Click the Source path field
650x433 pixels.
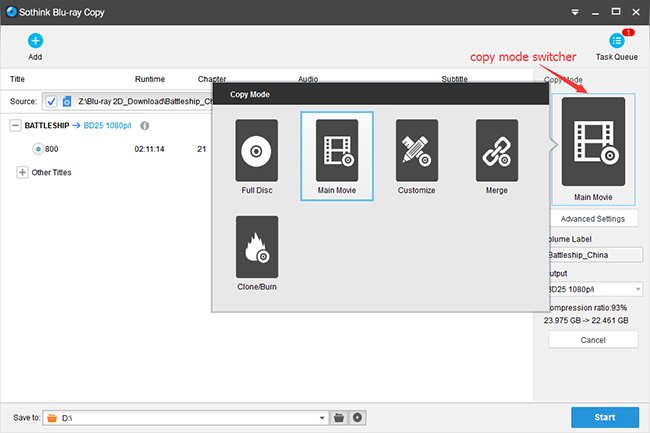click(127, 102)
